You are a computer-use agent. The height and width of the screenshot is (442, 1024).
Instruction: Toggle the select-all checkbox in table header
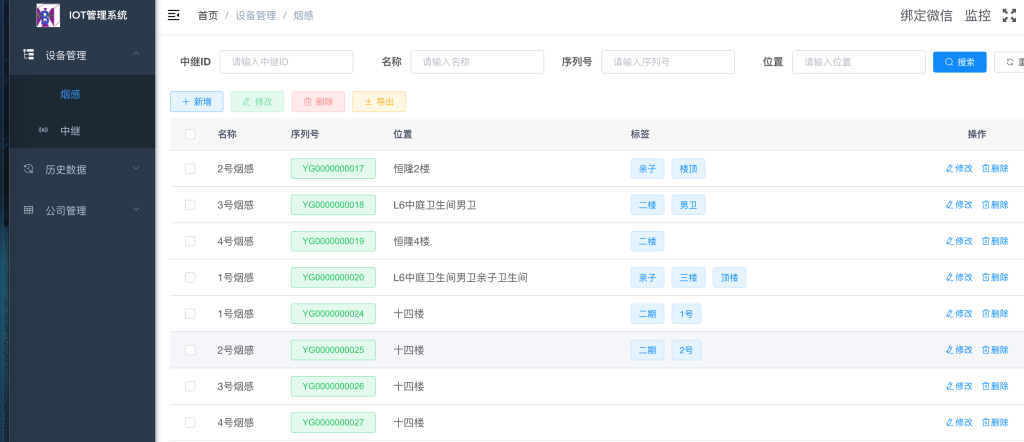tap(190, 134)
